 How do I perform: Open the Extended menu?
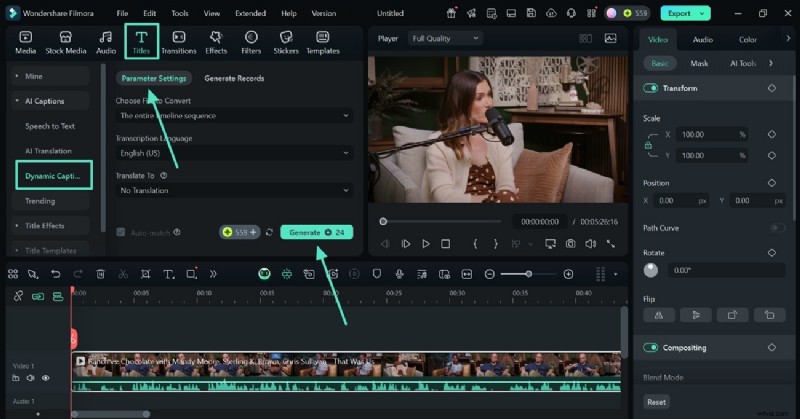click(x=249, y=14)
